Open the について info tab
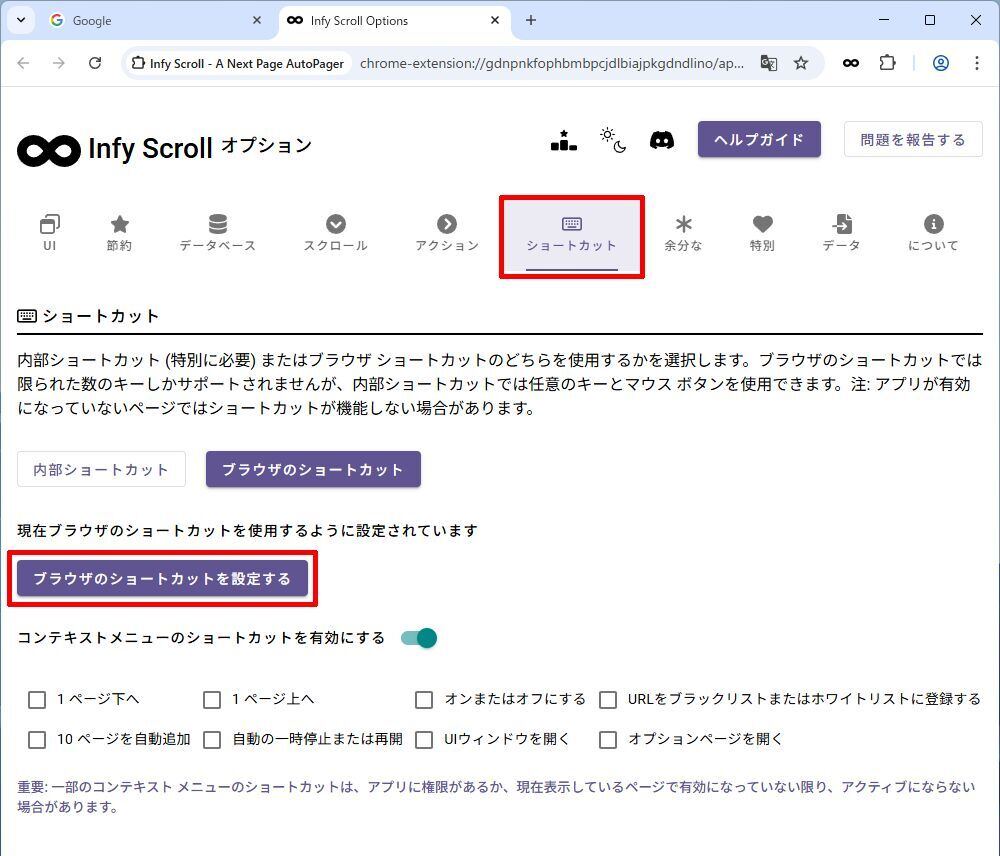1000x856 pixels. click(933, 233)
